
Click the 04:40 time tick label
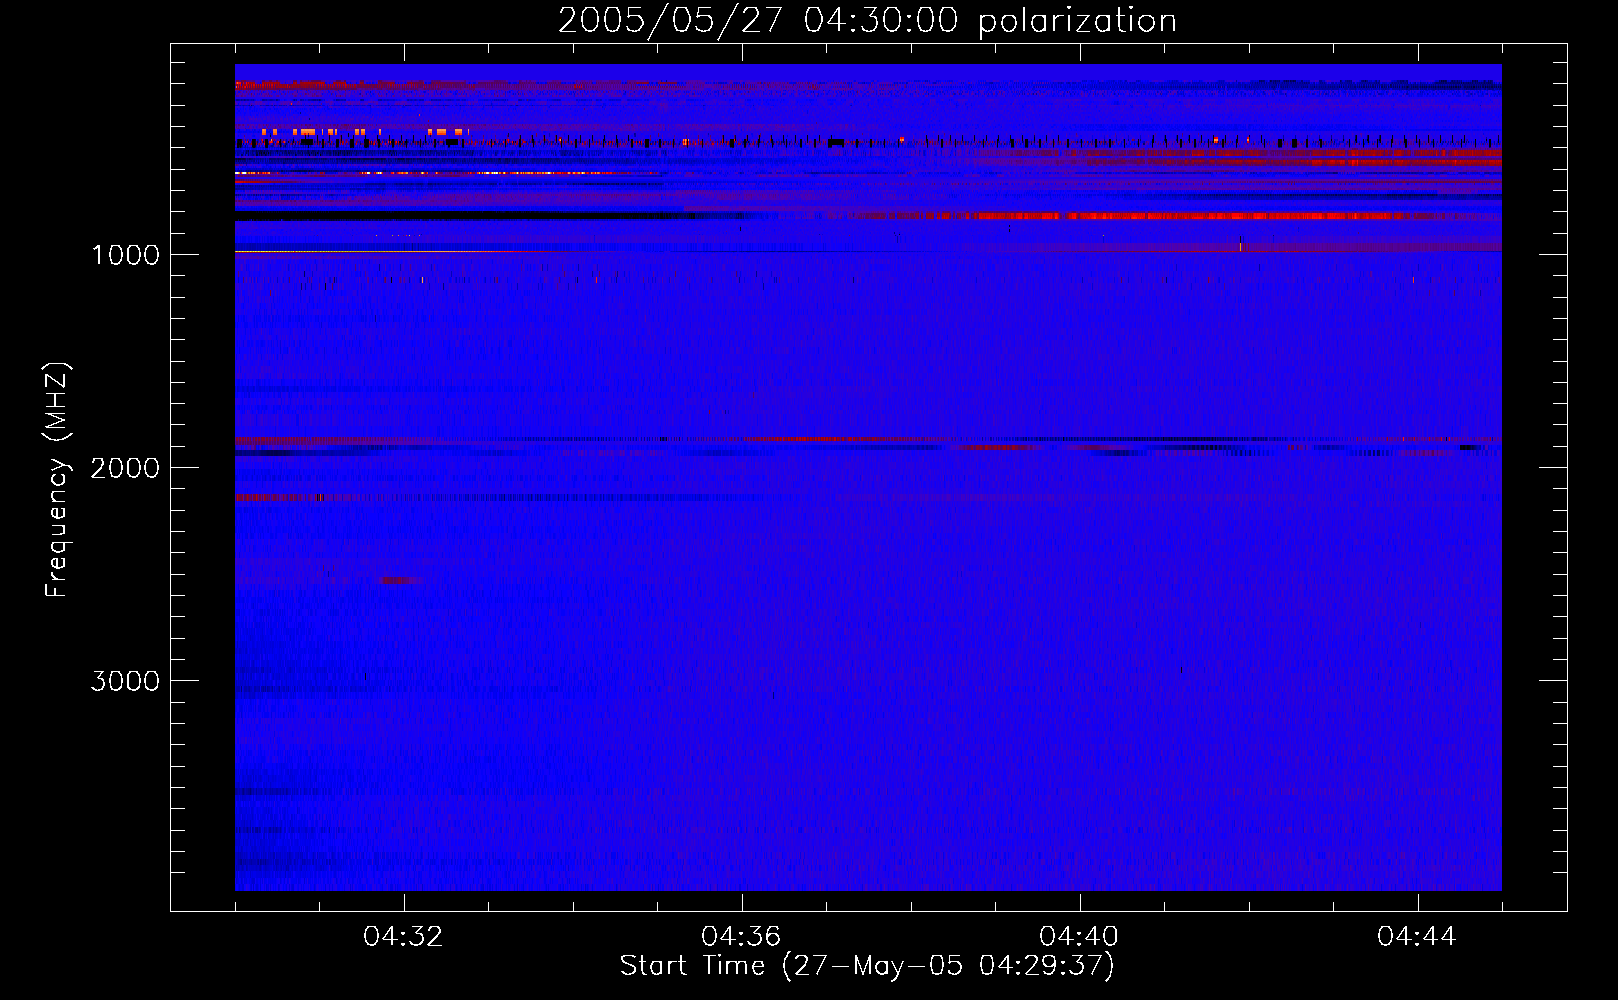click(1079, 937)
